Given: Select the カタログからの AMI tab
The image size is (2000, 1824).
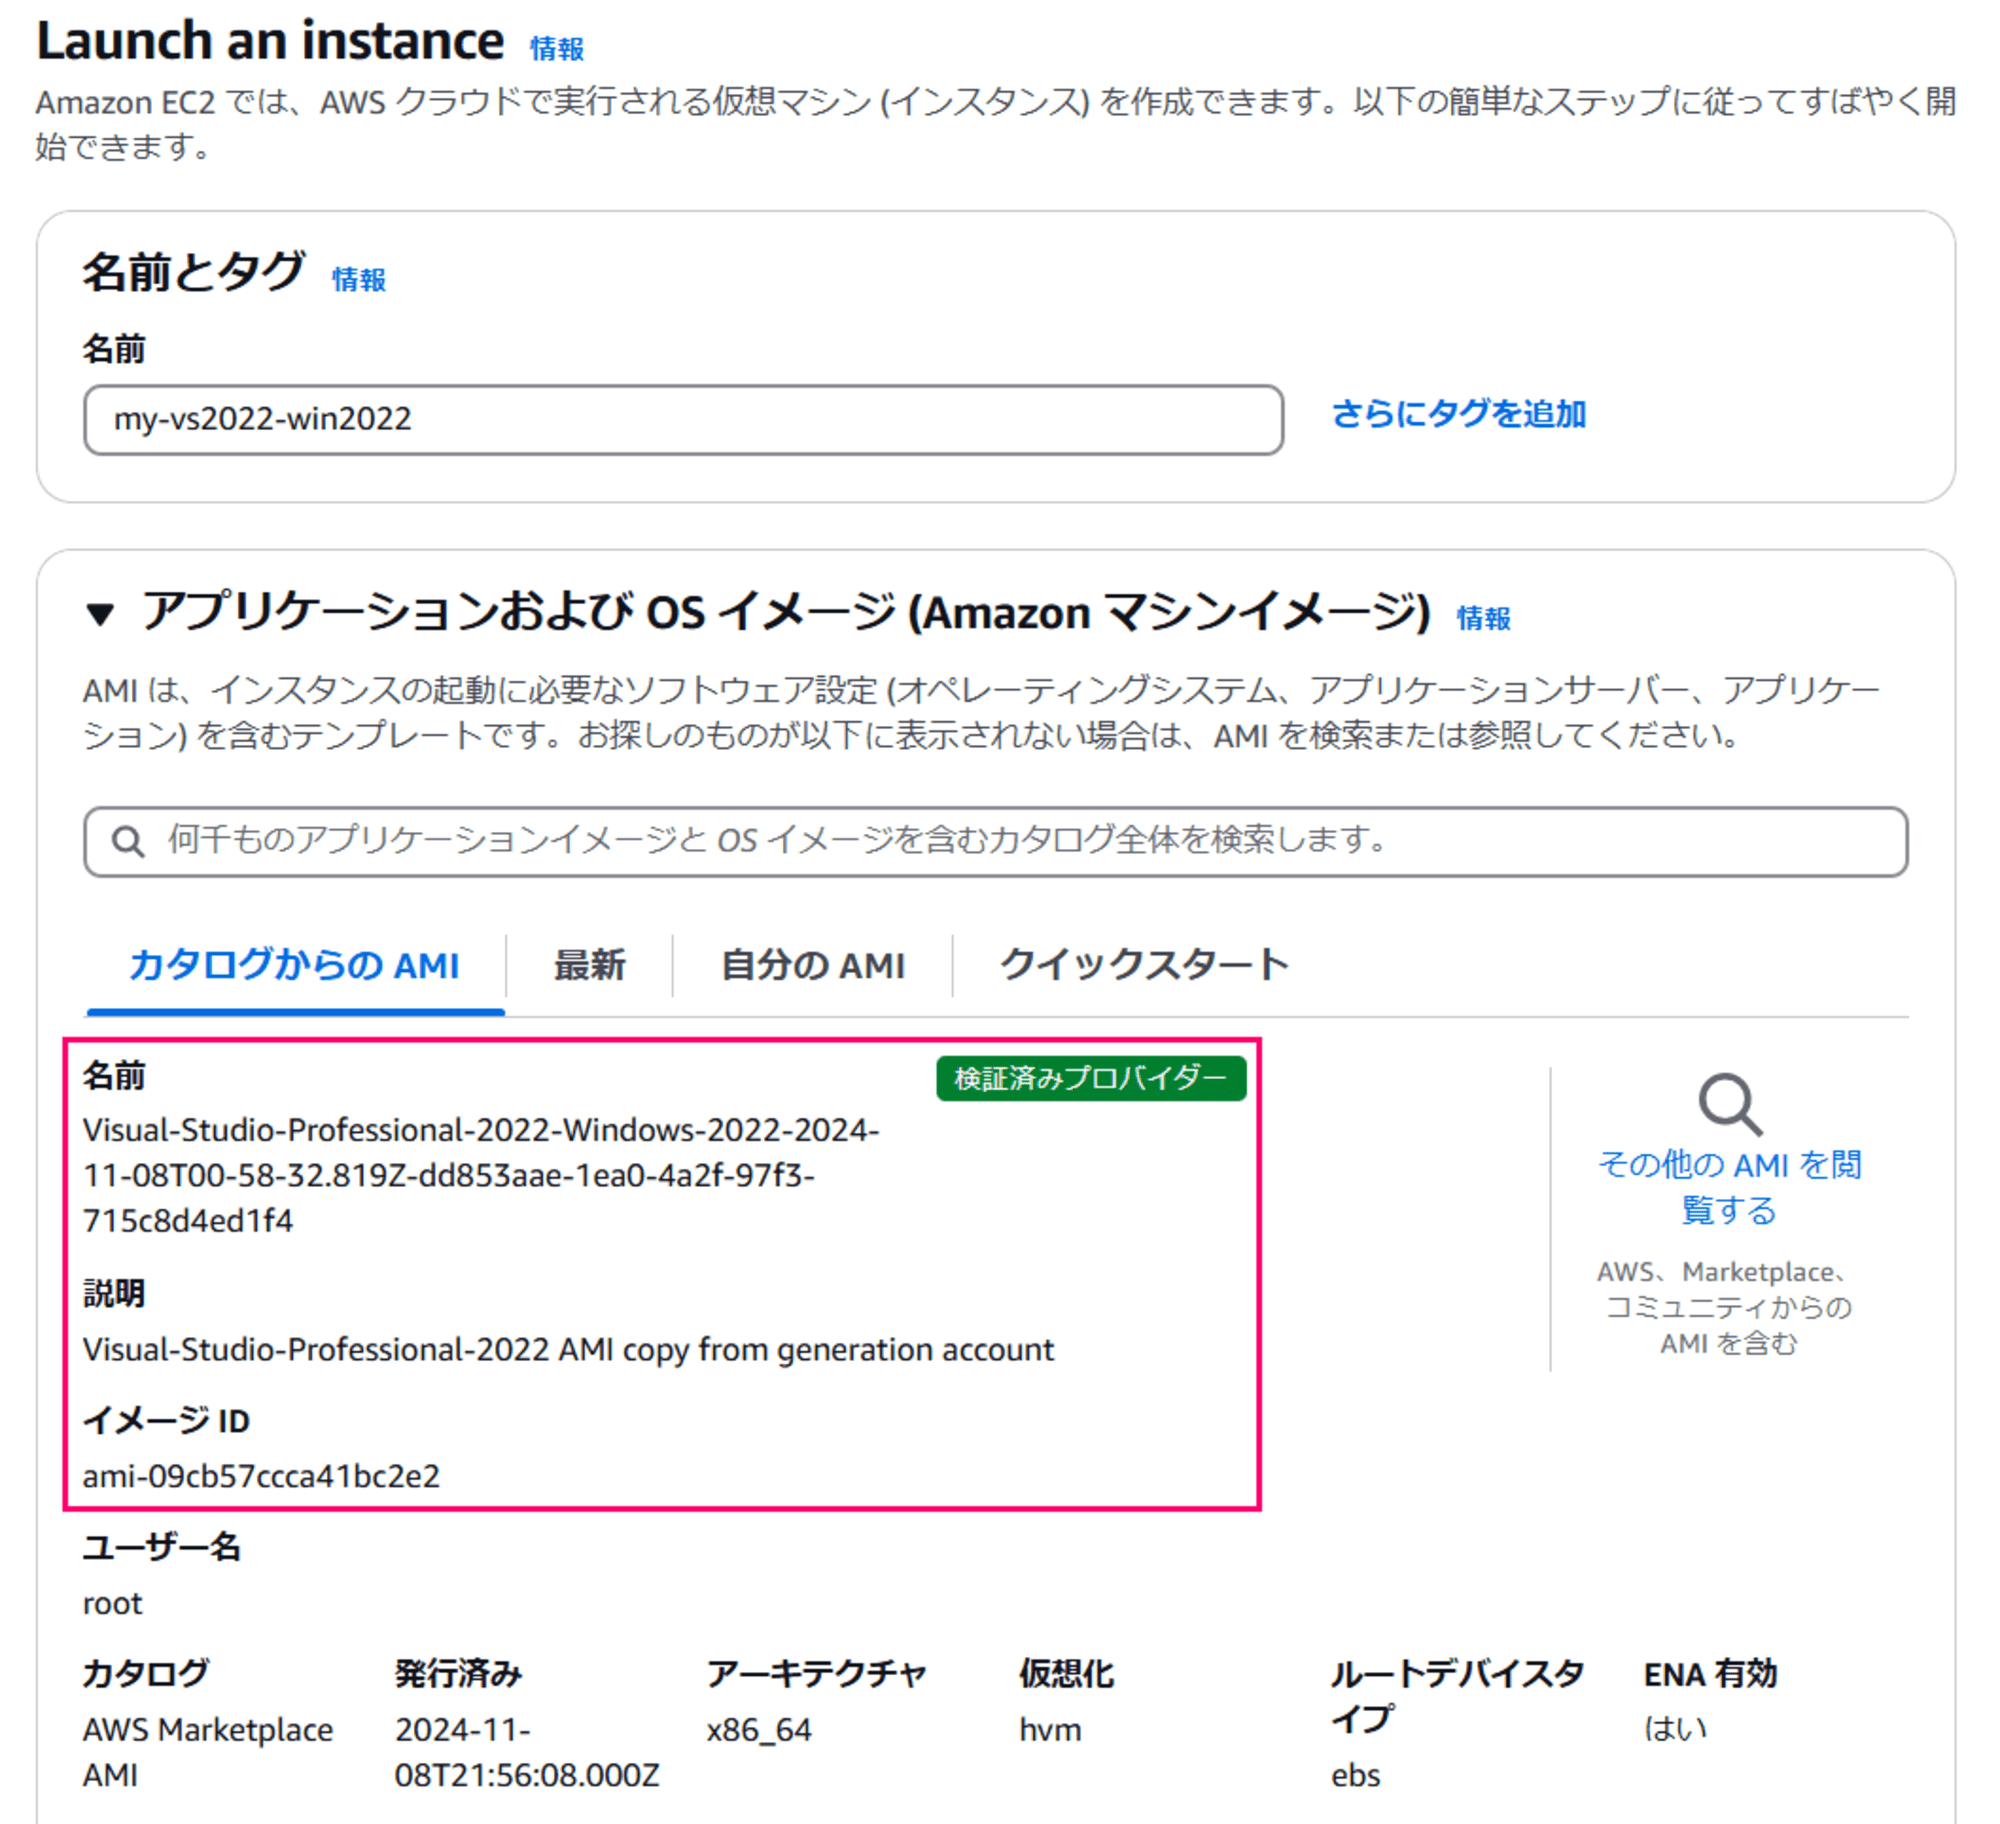Looking at the screenshot, I should point(294,965).
